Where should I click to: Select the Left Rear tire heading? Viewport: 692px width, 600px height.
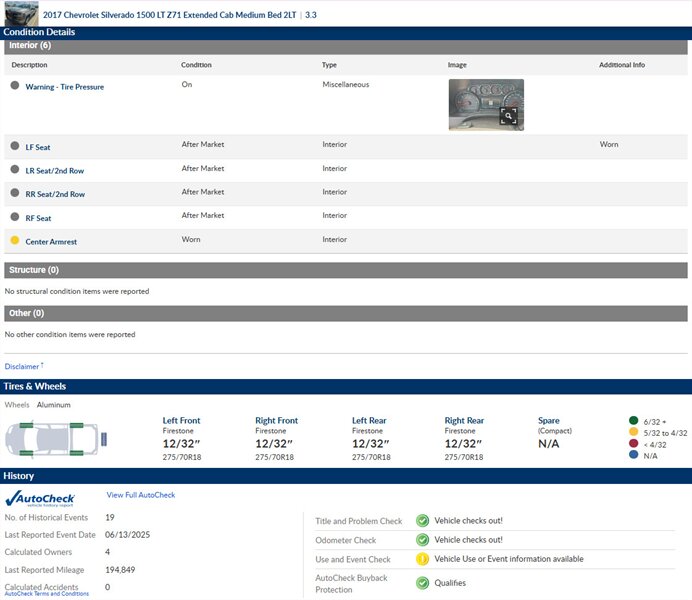pyautogui.click(x=369, y=420)
